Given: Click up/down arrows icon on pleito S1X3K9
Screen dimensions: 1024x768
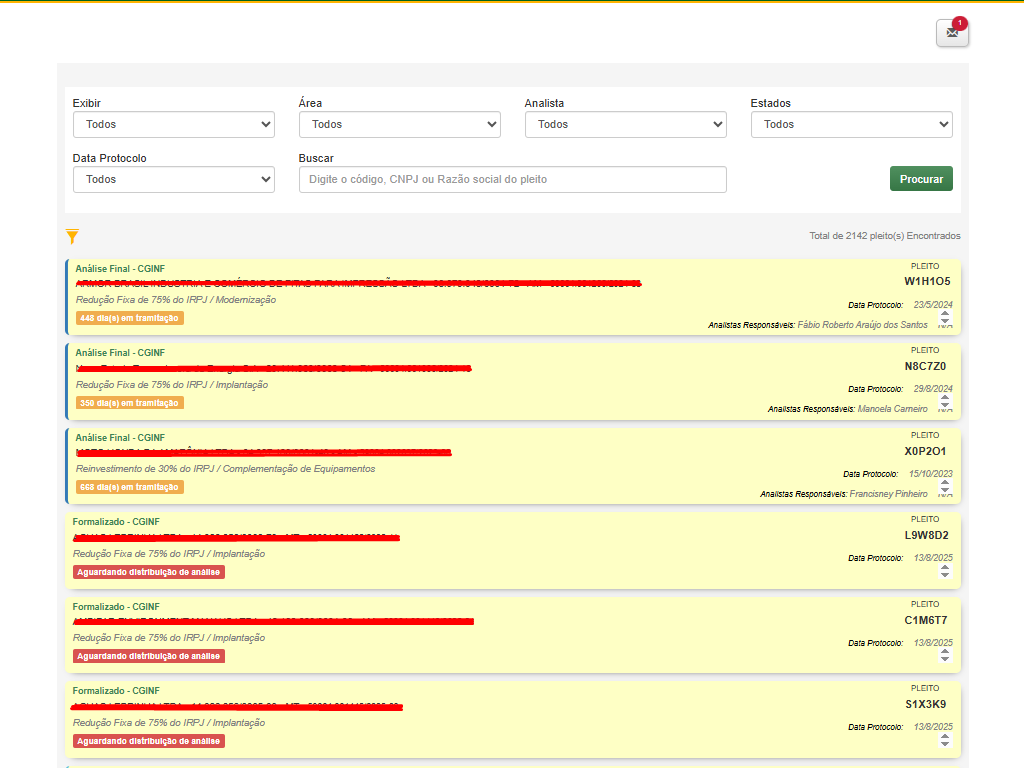Looking at the screenshot, I should tap(945, 740).
